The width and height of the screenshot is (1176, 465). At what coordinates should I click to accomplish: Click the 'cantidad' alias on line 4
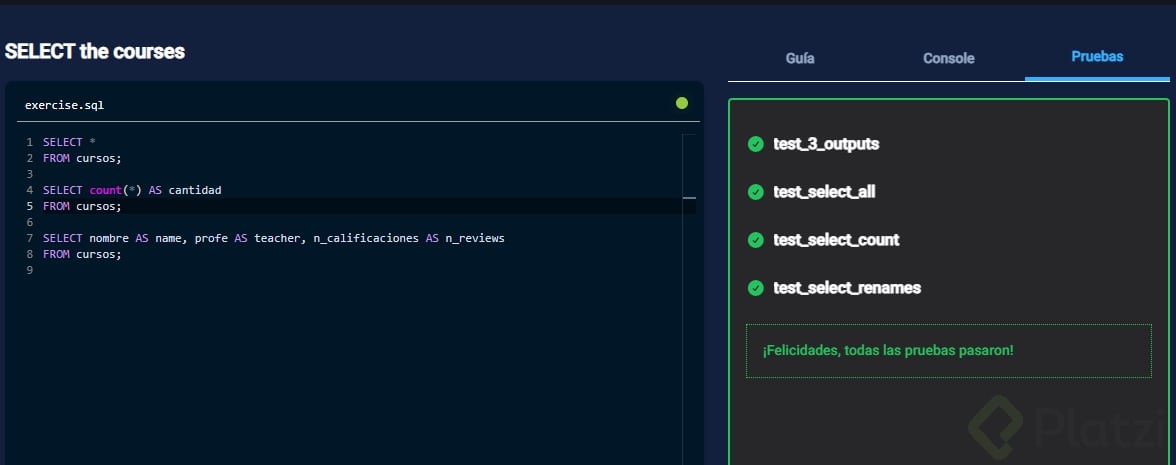(195, 190)
